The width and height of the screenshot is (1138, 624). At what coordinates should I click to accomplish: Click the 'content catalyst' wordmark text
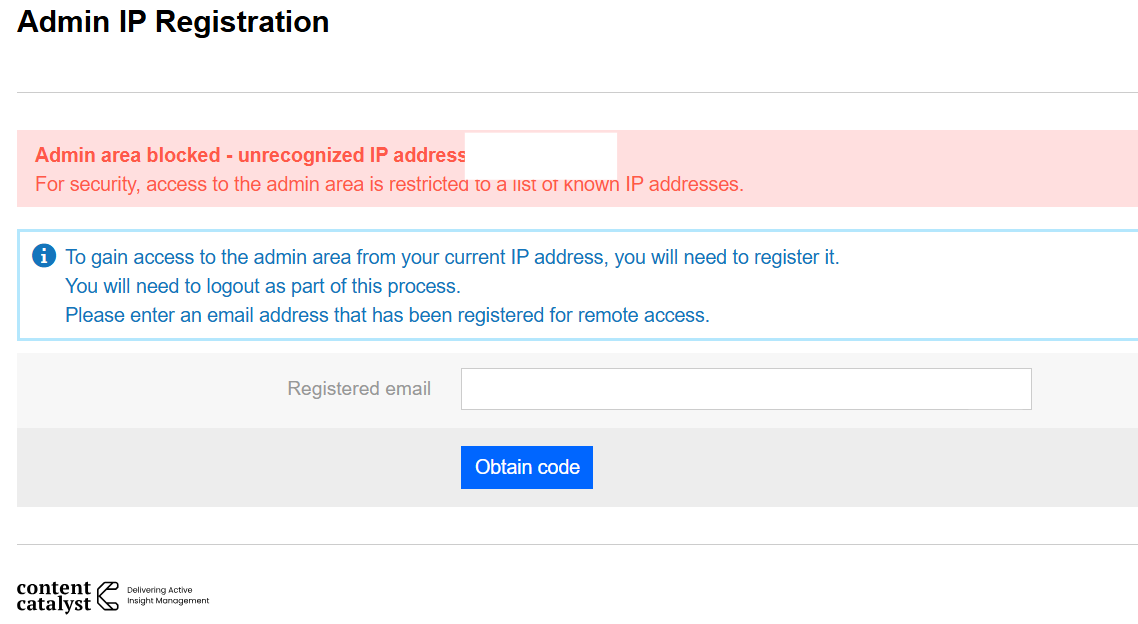54,596
